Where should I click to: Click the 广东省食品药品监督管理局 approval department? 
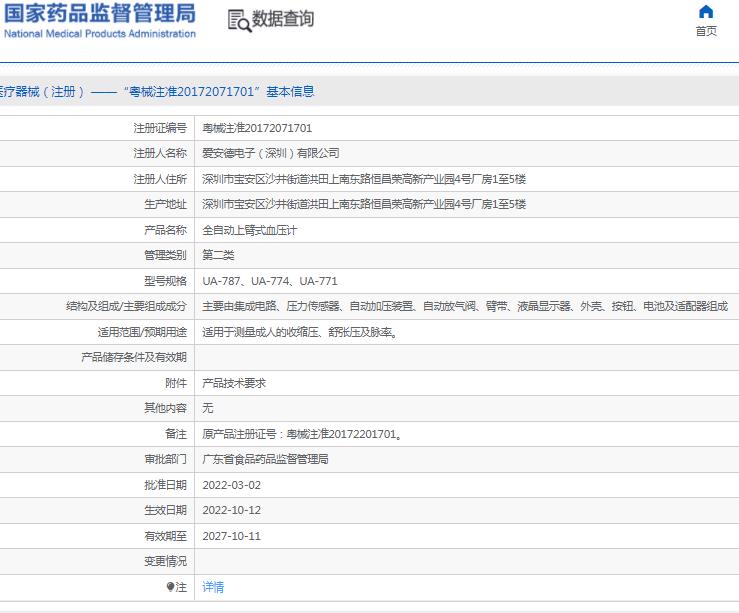tap(265, 459)
